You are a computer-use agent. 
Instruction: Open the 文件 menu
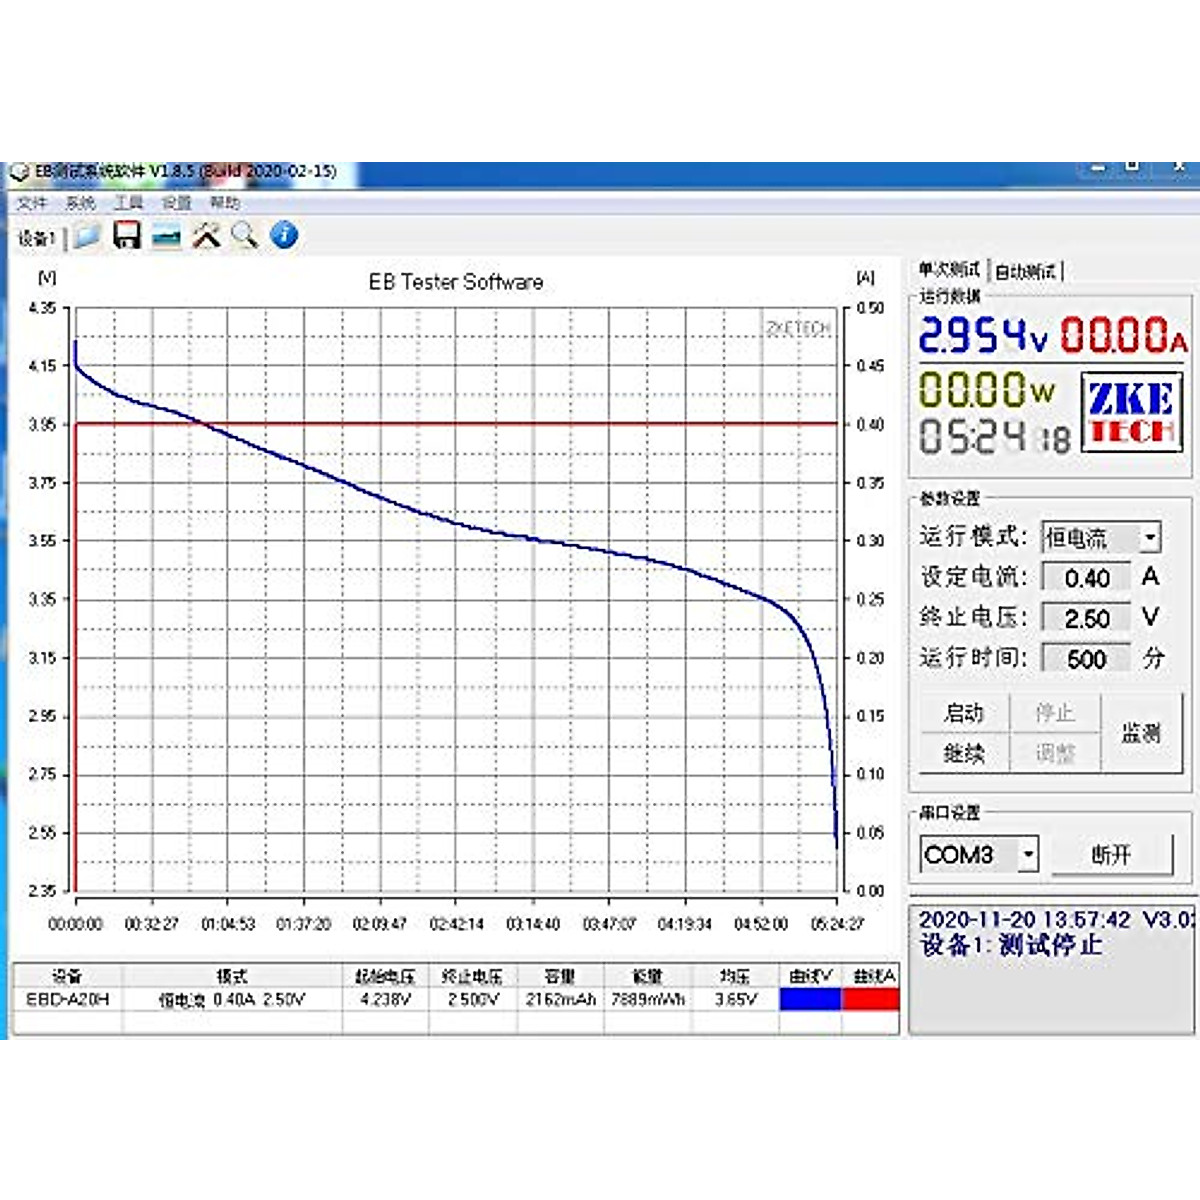31,203
